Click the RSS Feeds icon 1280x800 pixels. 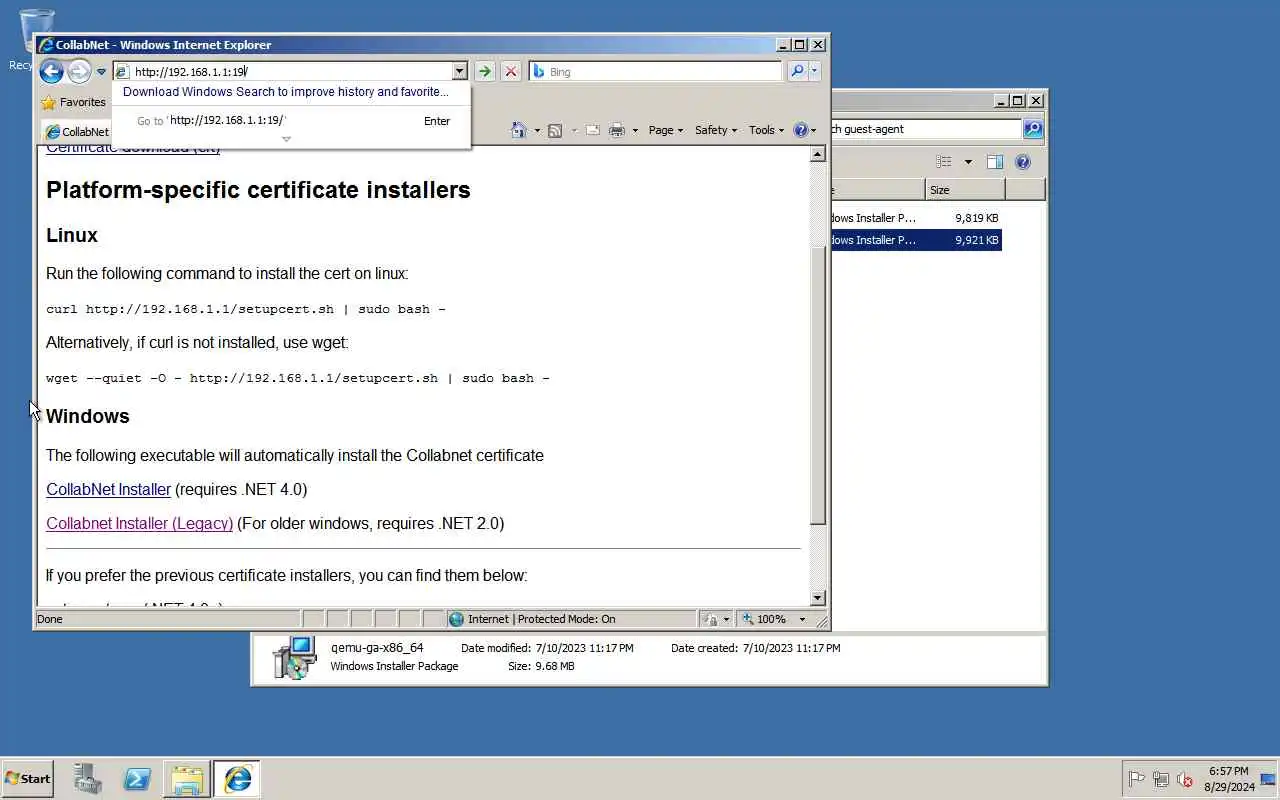point(555,130)
